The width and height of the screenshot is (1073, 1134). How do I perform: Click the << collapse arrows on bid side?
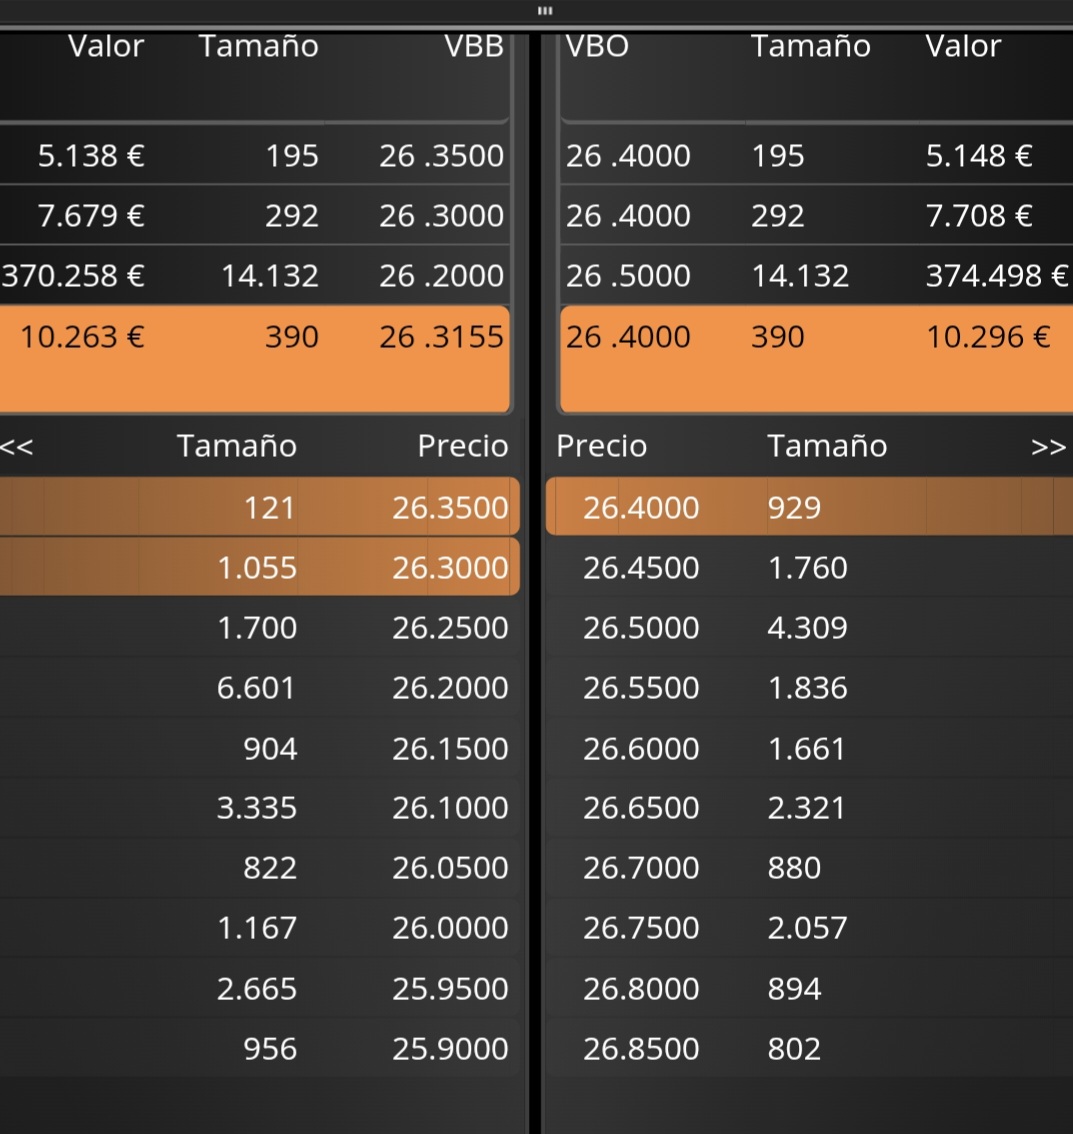pyautogui.click(x=17, y=447)
